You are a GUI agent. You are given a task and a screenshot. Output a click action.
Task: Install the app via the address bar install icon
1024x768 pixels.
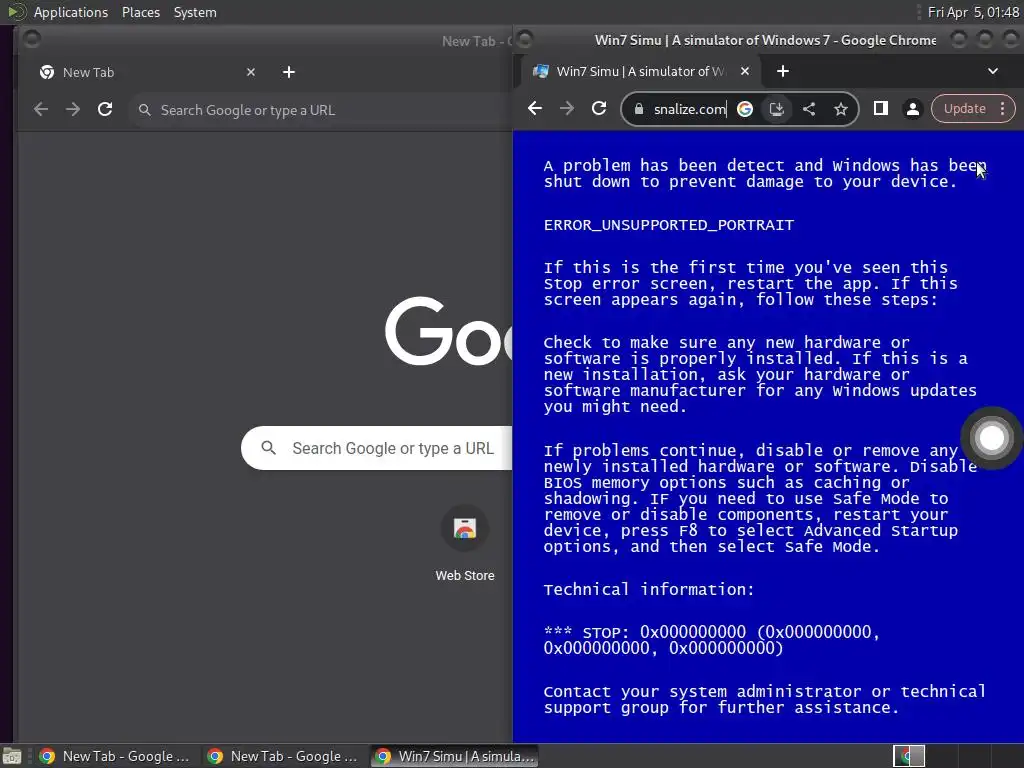pyautogui.click(x=776, y=109)
